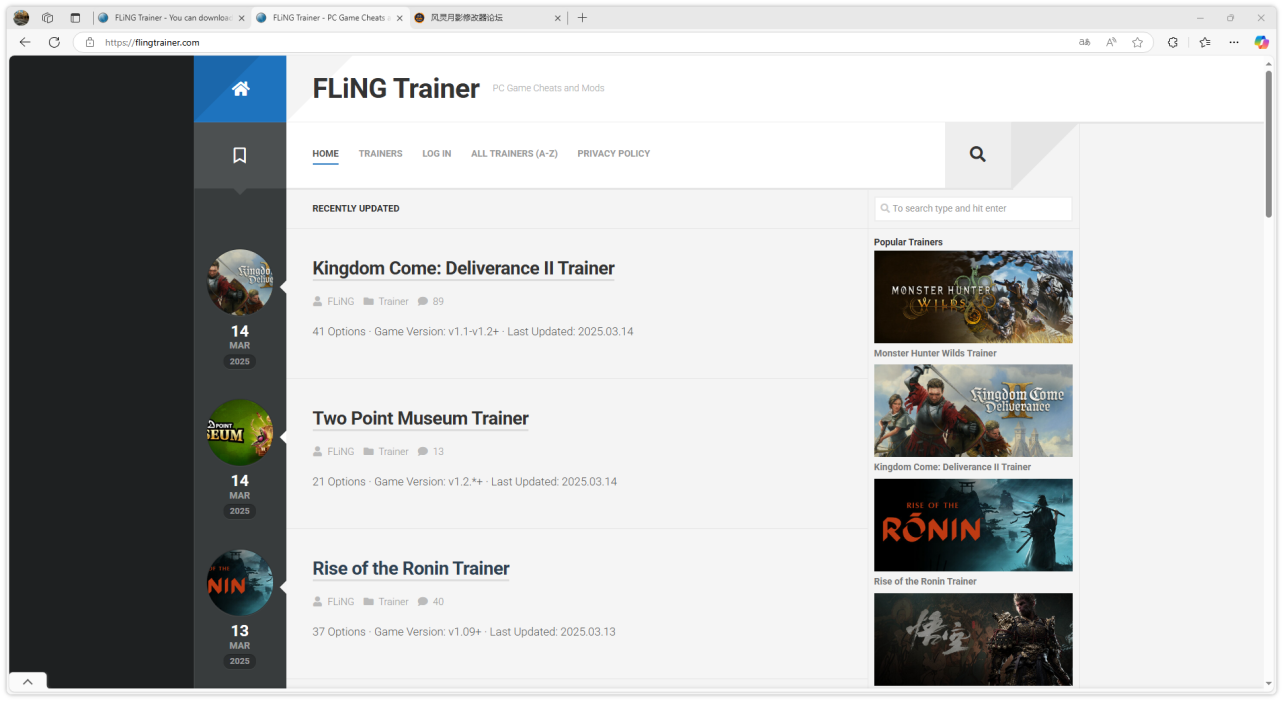Click the browser back arrow
Image resolution: width=1283 pixels, height=701 pixels.
(x=25, y=42)
